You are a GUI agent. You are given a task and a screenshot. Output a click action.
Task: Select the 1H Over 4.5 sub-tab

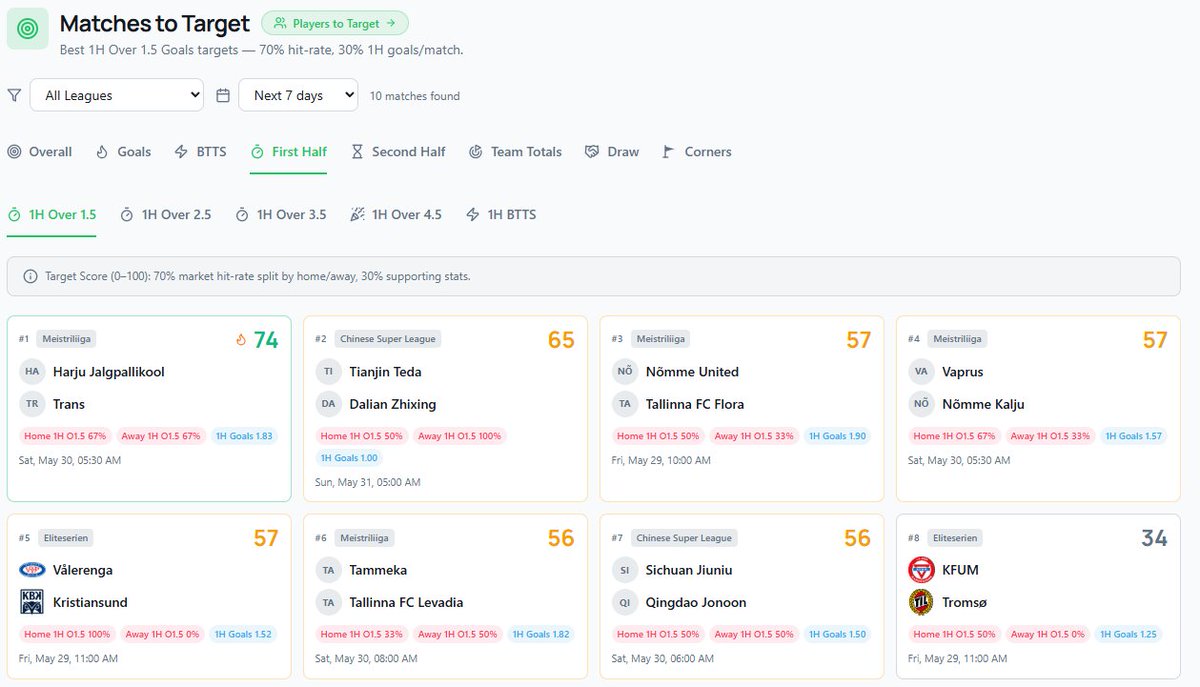click(396, 214)
